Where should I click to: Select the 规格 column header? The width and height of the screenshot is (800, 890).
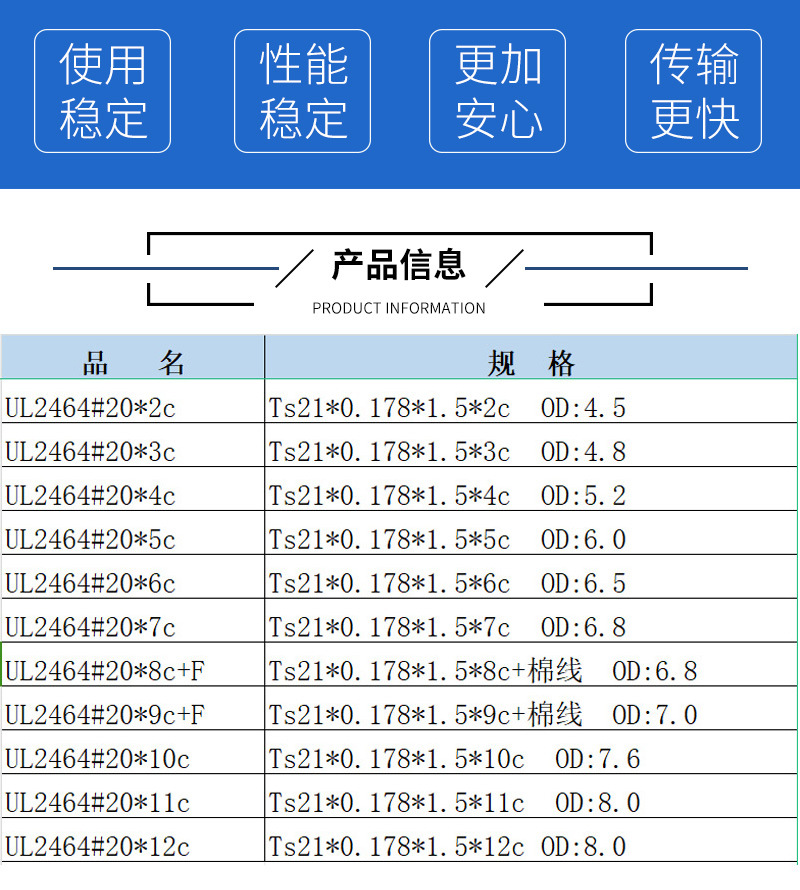[531, 357]
